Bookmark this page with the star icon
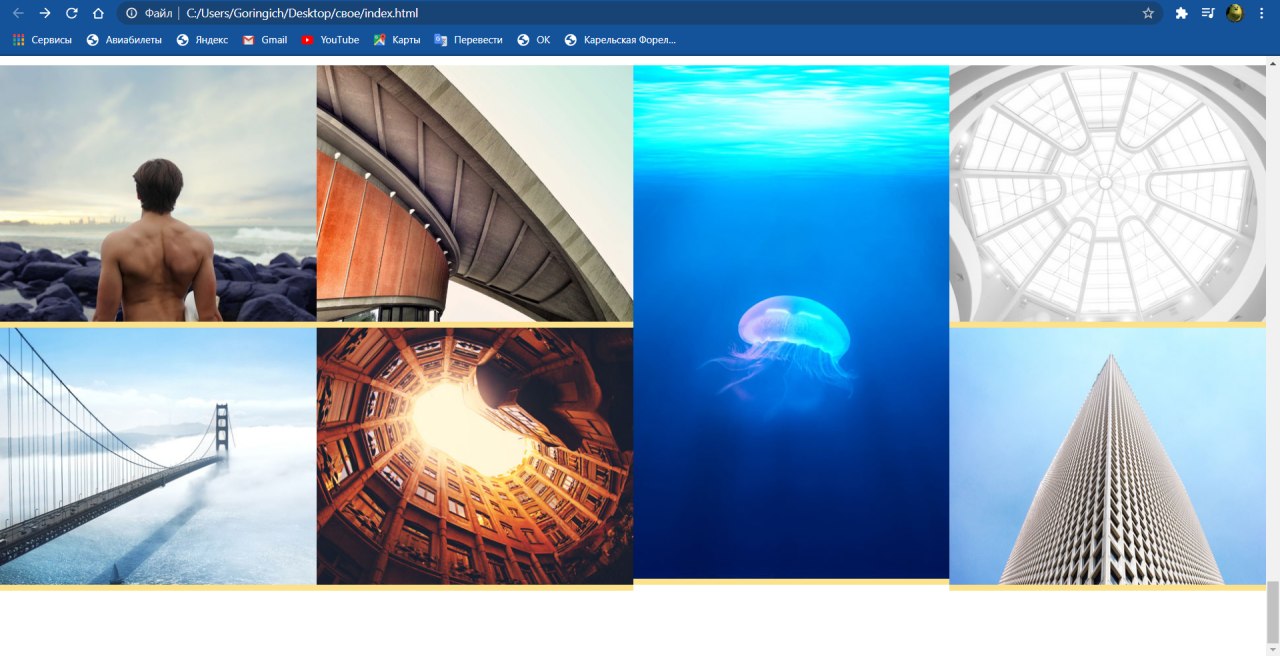Viewport: 1280px width, 656px height. tap(1148, 13)
